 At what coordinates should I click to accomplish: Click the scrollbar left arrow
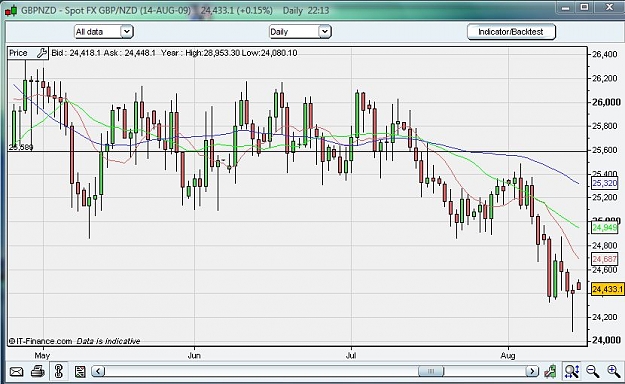pyautogui.click(x=98, y=371)
